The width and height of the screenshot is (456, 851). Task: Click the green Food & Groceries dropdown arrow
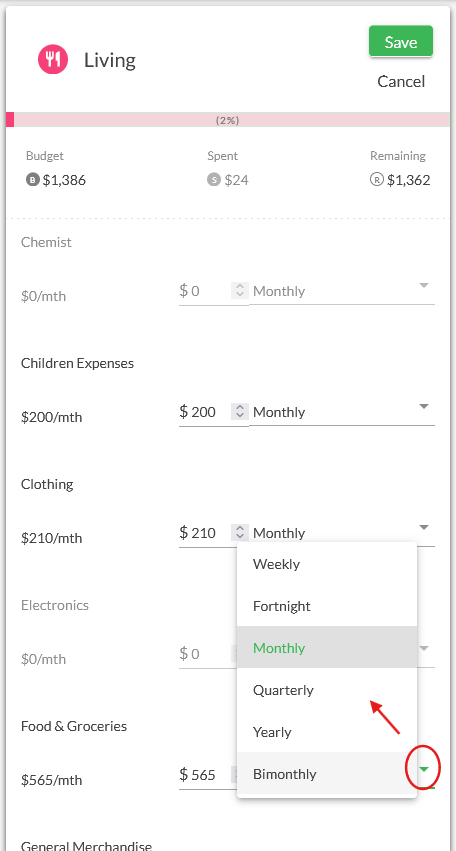pos(424,769)
